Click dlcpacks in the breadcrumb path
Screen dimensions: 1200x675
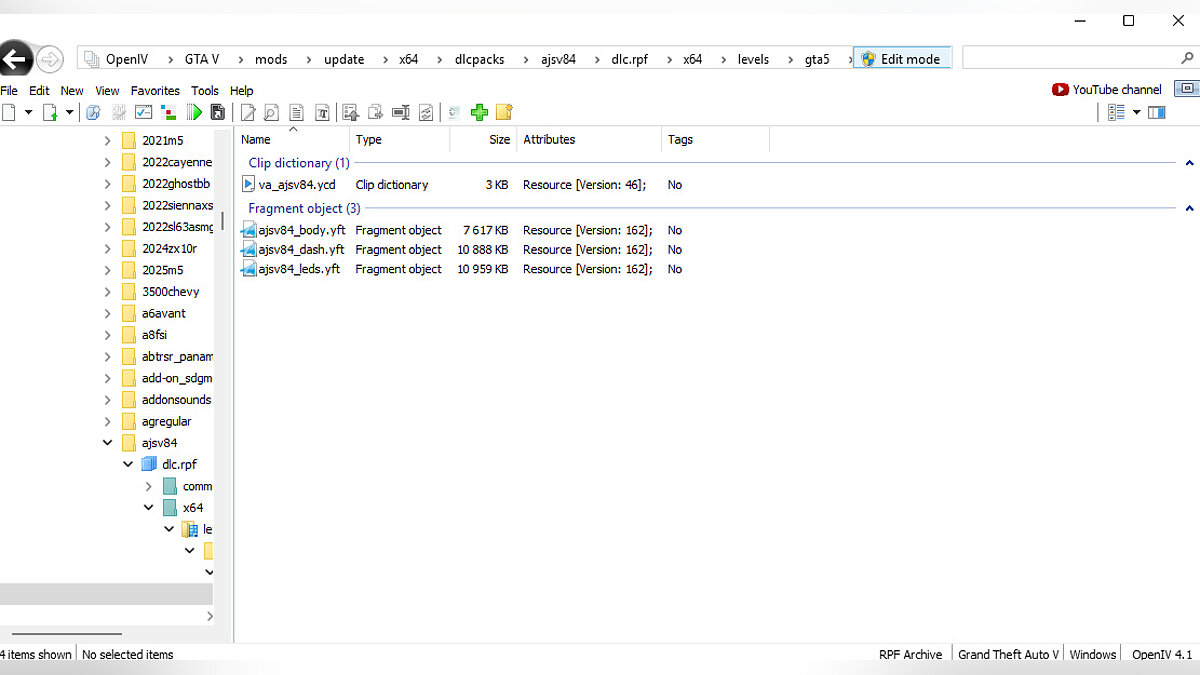tap(481, 59)
